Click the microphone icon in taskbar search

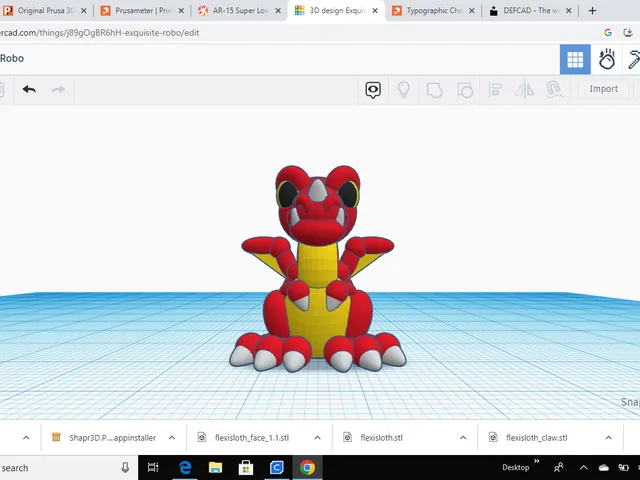(x=126, y=468)
